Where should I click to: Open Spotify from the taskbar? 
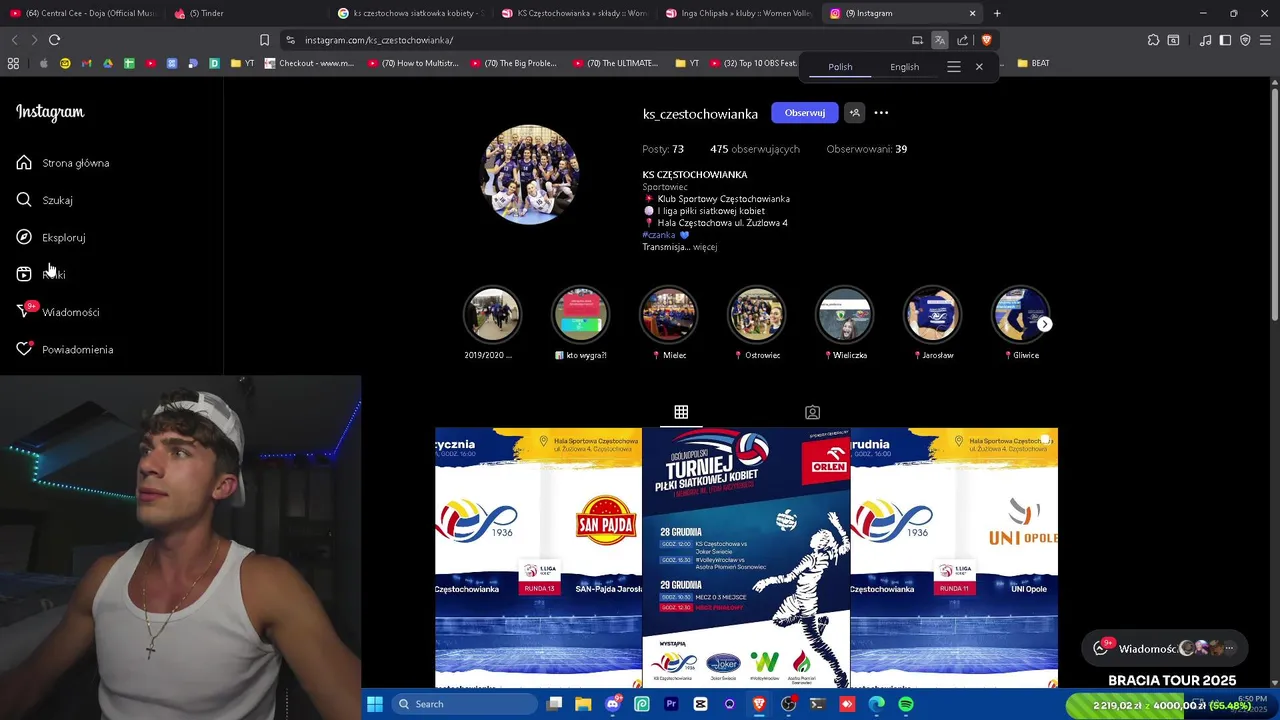906,704
